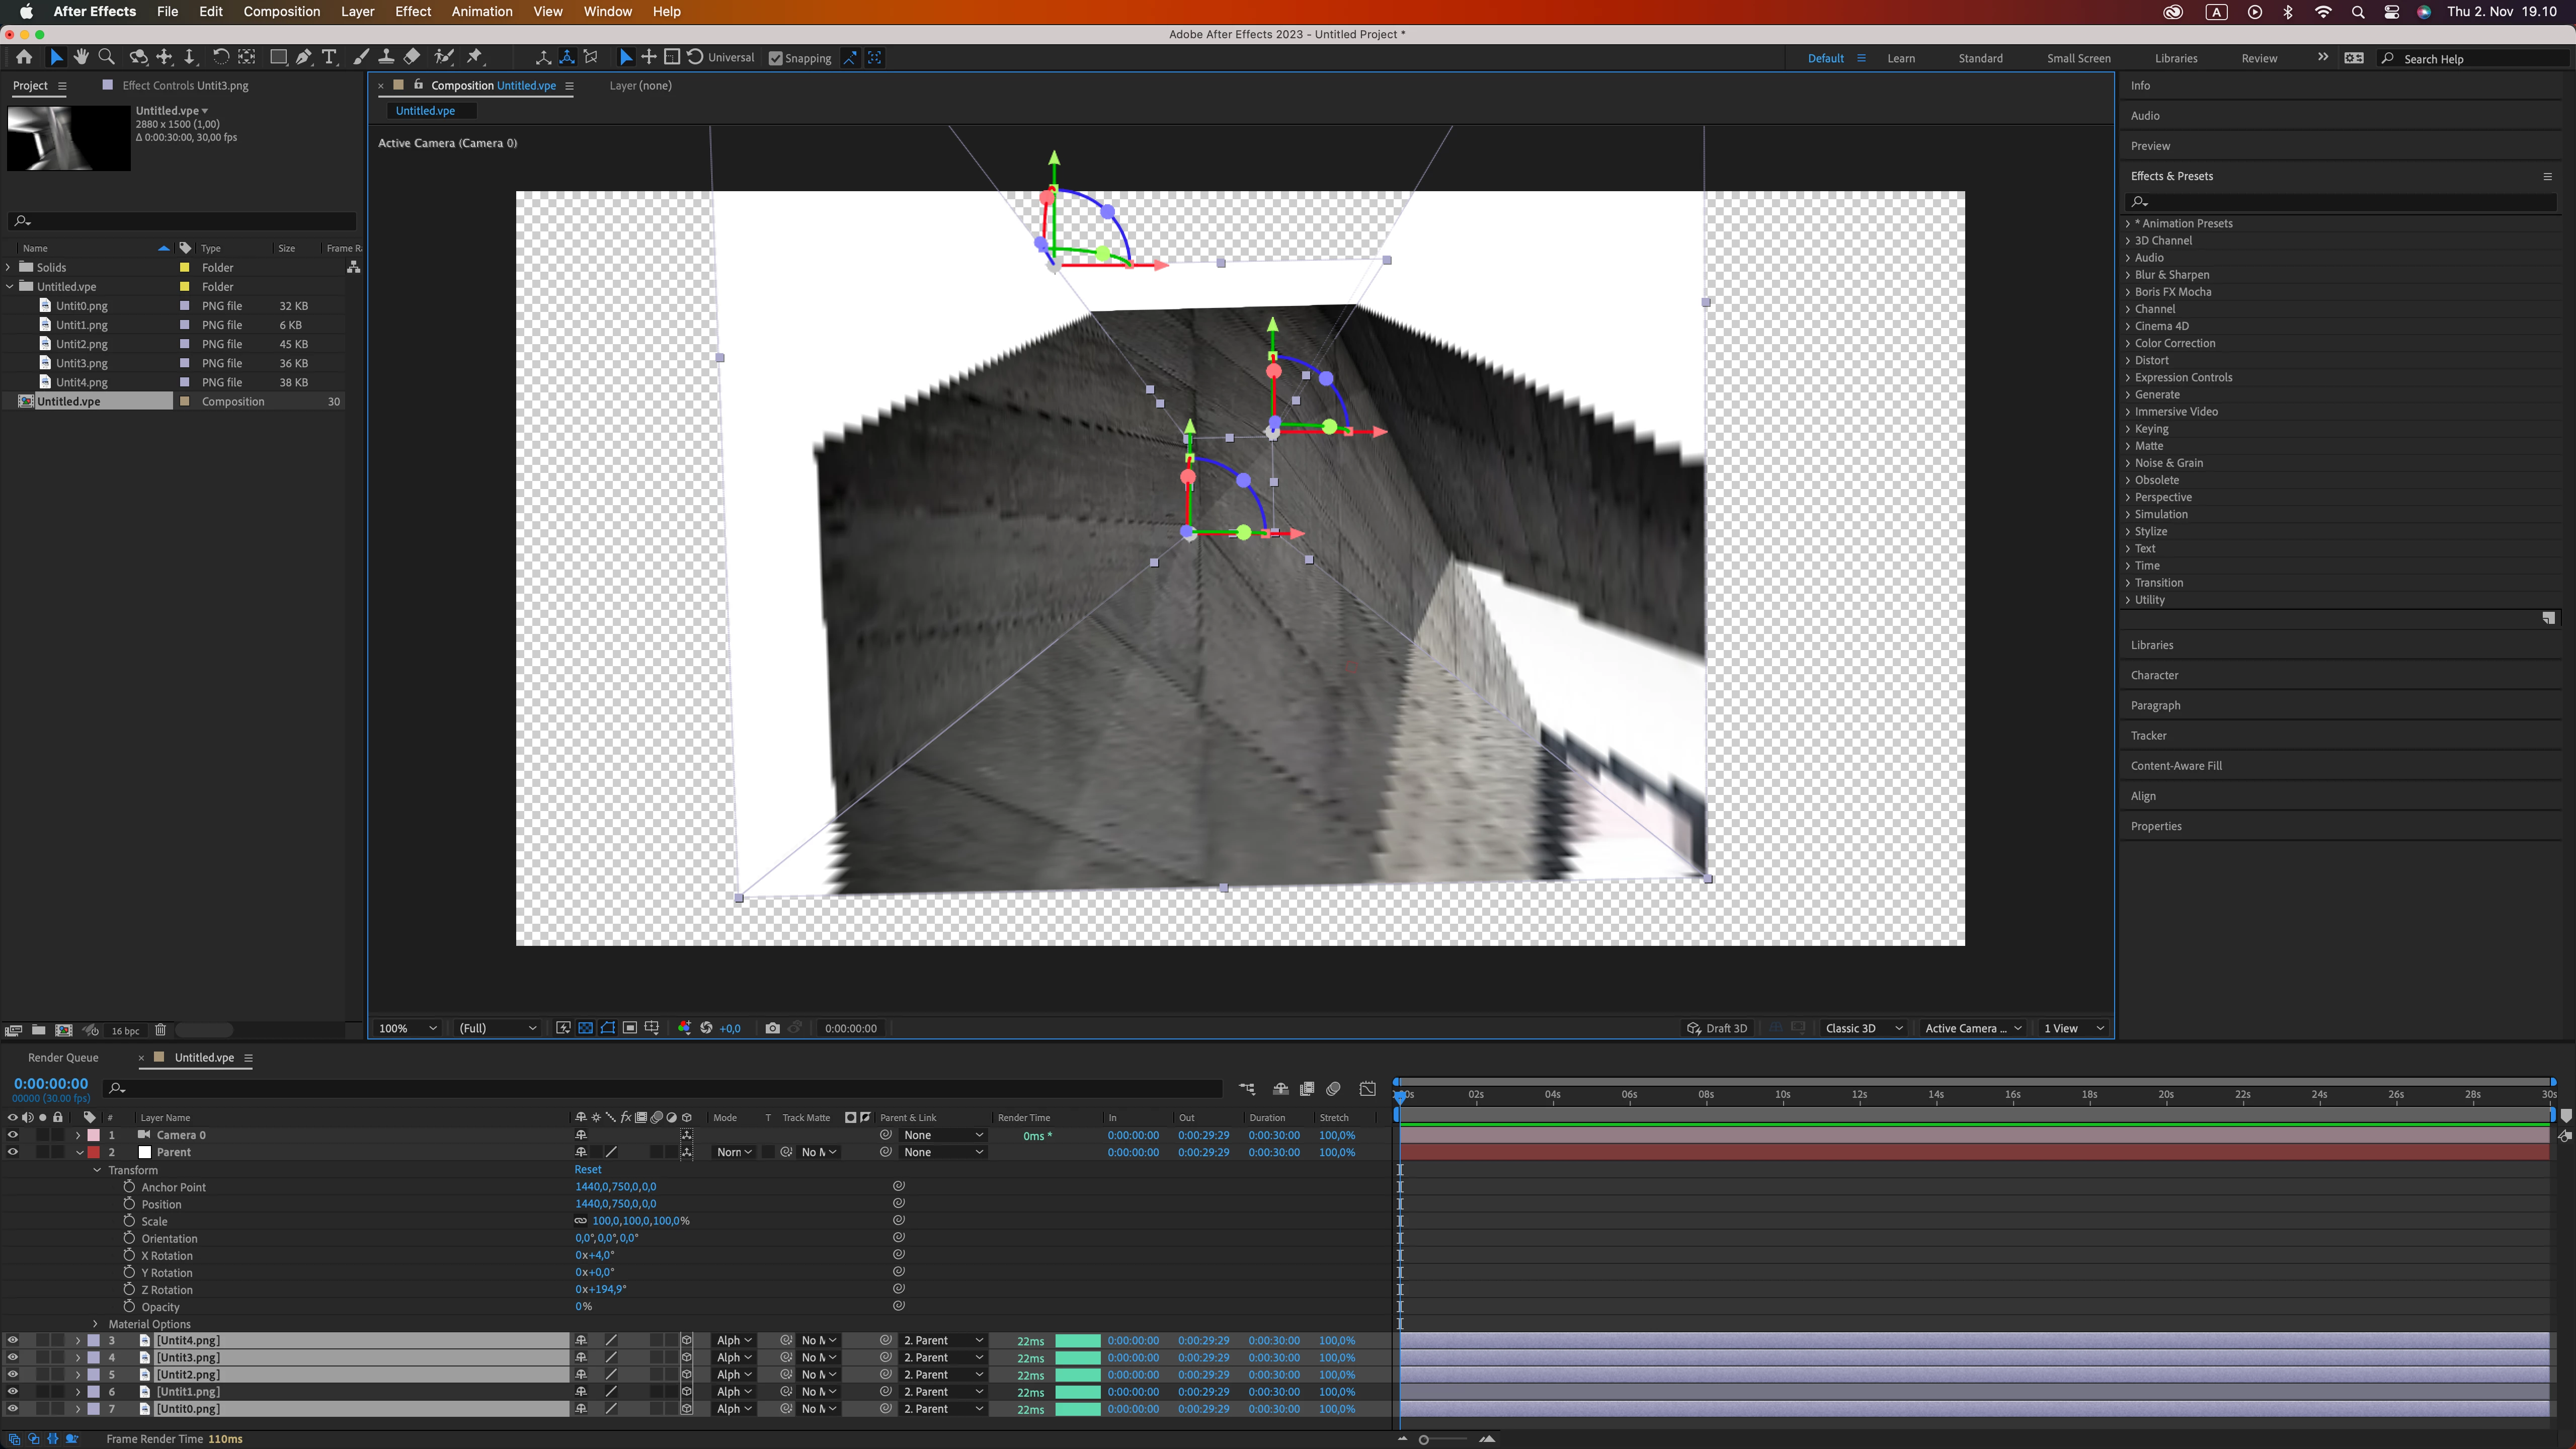Open the Composition menu
2576x1449 pixels.
[282, 11]
